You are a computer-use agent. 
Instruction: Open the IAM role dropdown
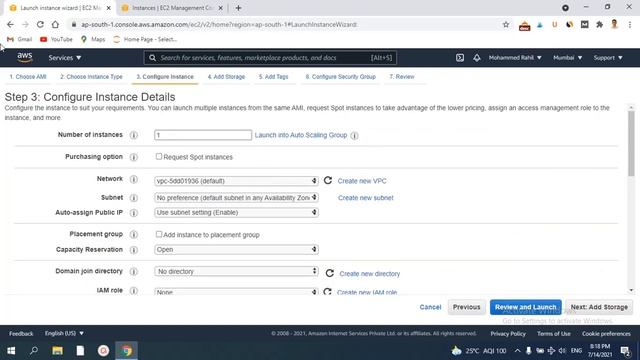click(236, 291)
